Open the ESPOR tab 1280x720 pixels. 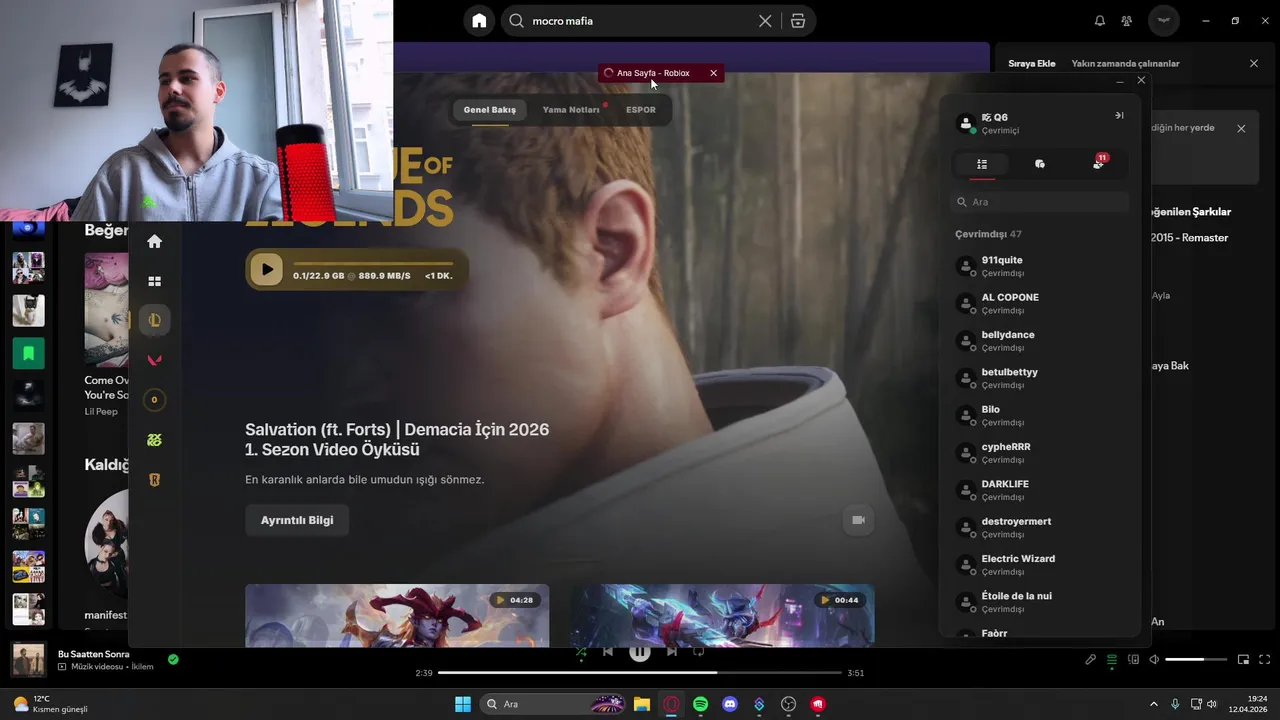pos(641,110)
